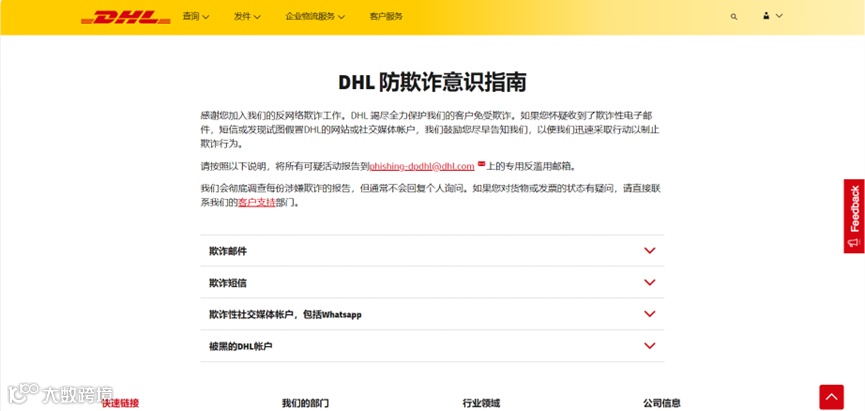The width and height of the screenshot is (865, 411).
Task: Click 欺诈性社交媒体帐户，包括Whatsapp heading
Action: 285,314
